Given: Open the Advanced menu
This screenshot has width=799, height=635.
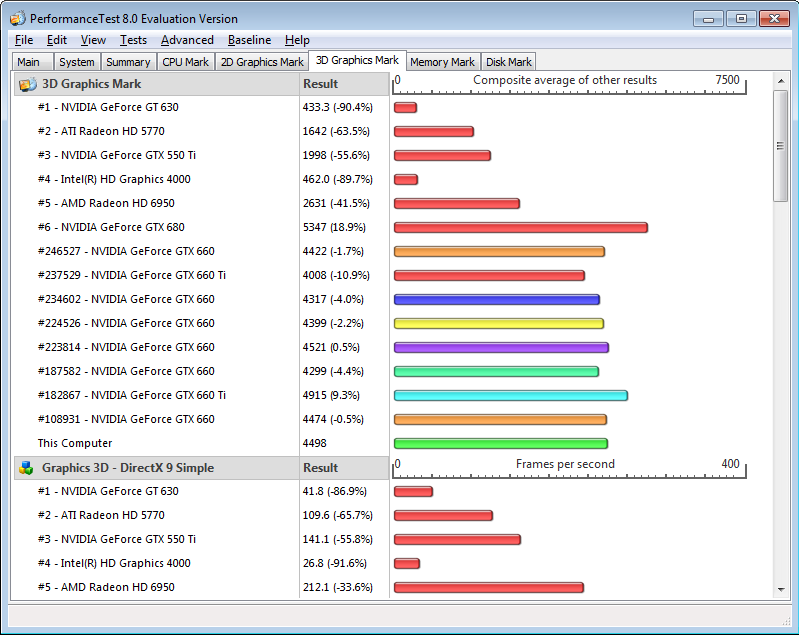Looking at the screenshot, I should point(187,40).
